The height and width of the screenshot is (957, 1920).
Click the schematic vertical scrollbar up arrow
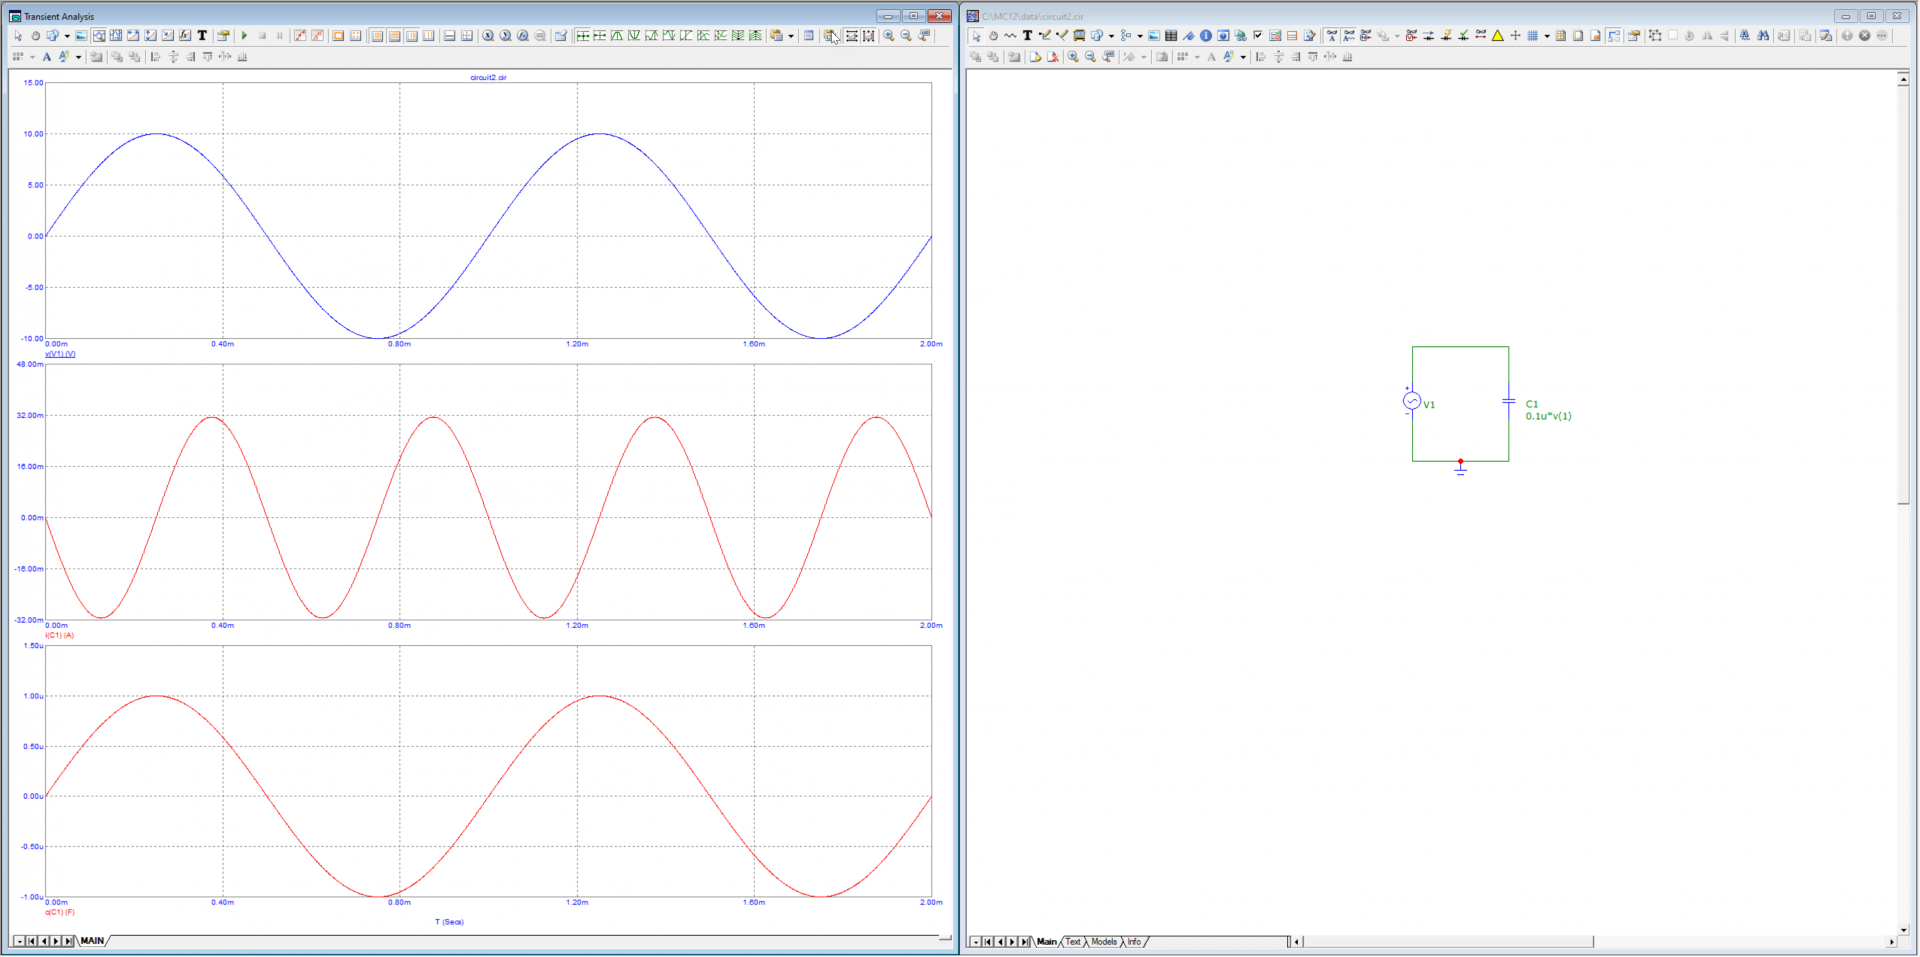click(x=1903, y=79)
